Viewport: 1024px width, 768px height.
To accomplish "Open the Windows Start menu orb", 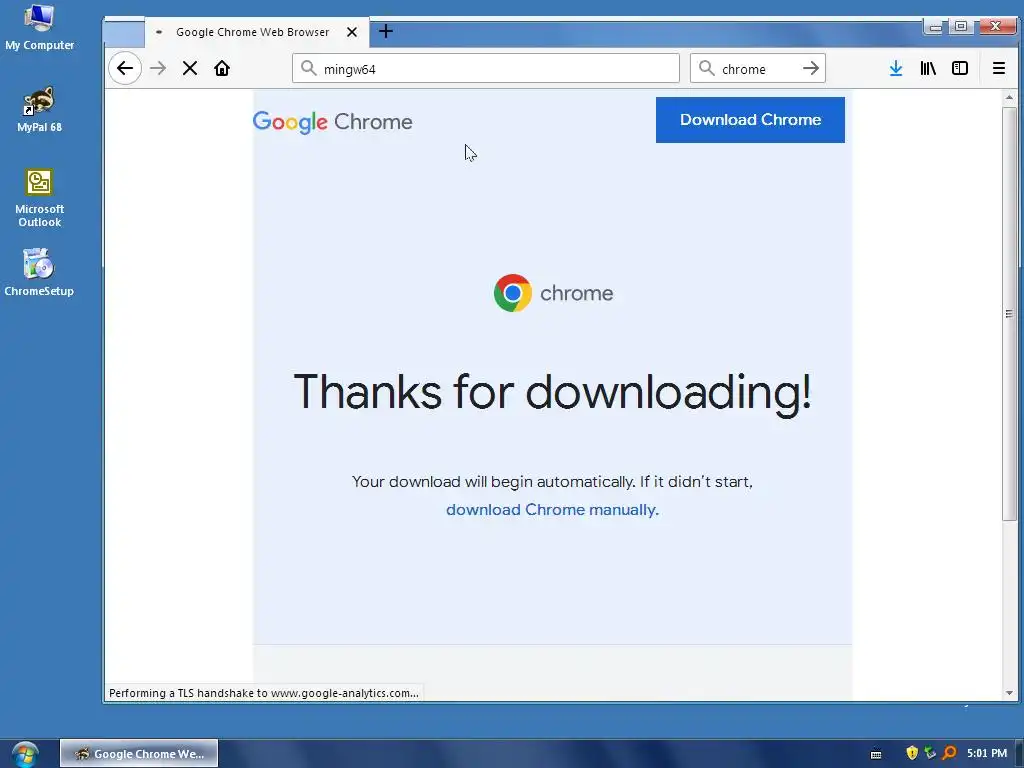I will (25, 754).
